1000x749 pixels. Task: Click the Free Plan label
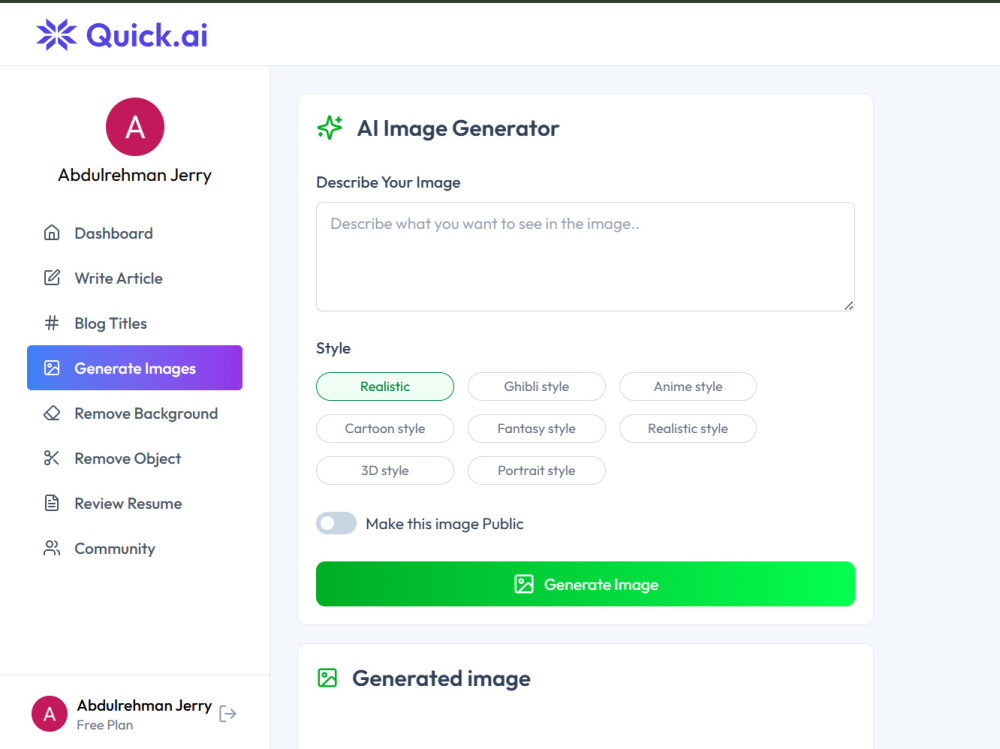point(105,725)
